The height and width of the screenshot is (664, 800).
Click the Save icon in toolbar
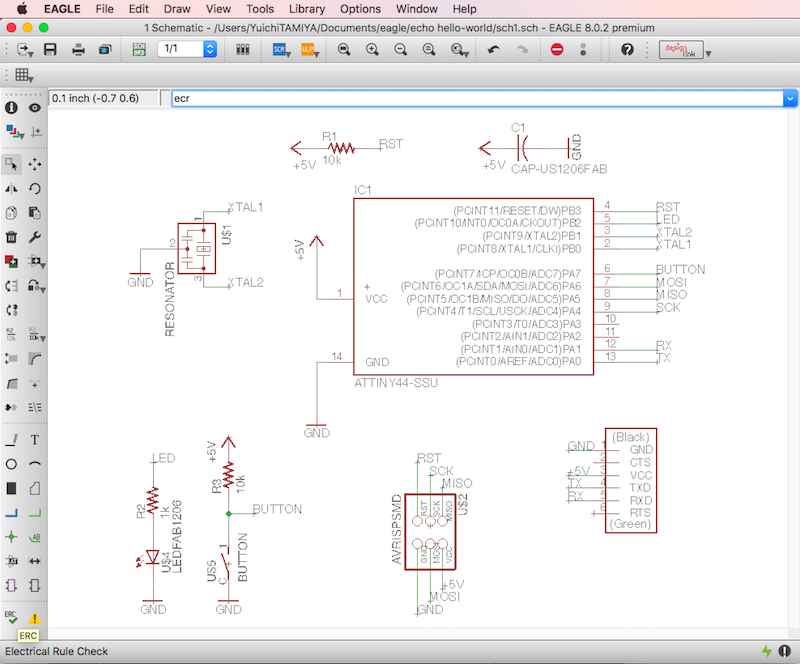(x=50, y=50)
